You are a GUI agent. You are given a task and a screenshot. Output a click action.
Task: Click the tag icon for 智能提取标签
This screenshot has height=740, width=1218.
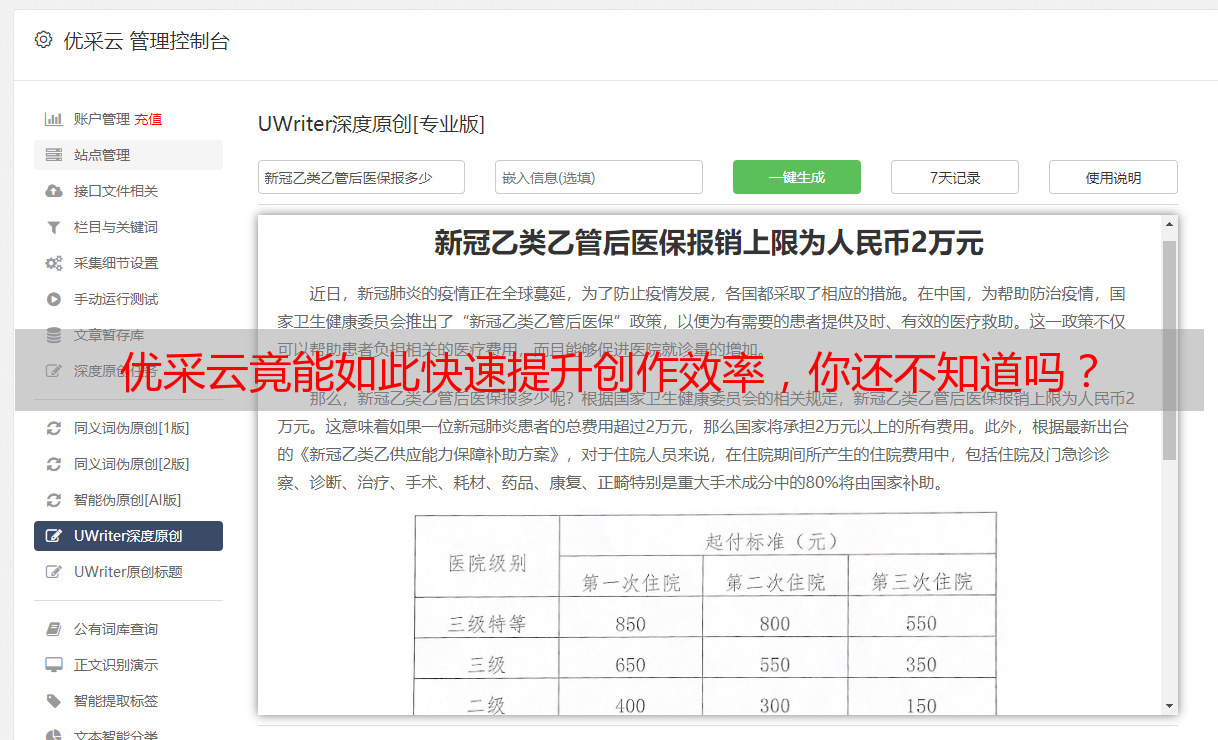[54, 701]
